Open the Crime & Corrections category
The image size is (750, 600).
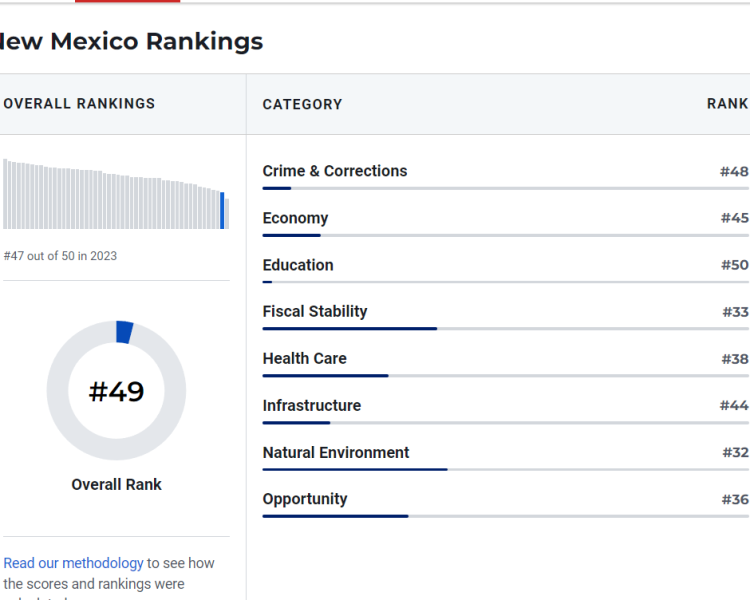334,171
